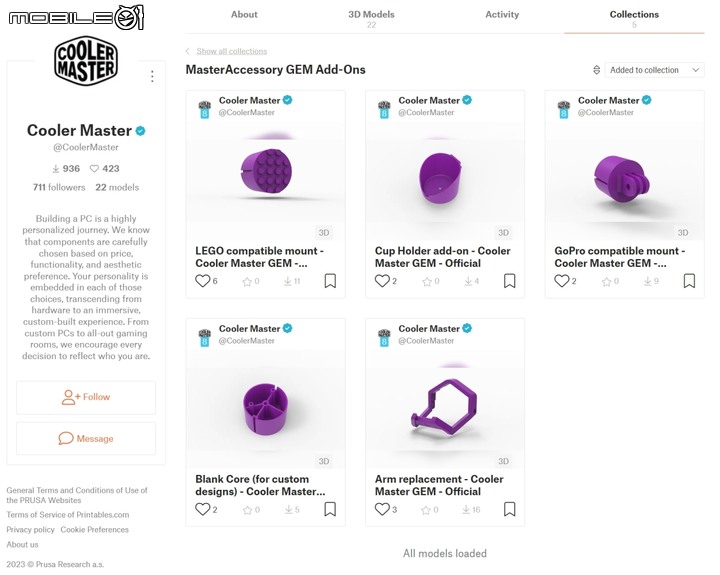This screenshot has width=720, height=575.
Task: Bookmark the GoPro compatible mount model
Action: 689,281
